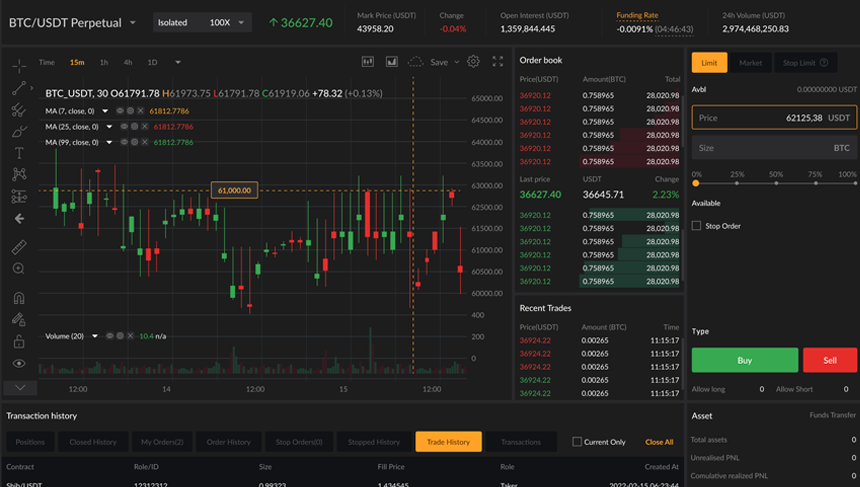This screenshot has height=487, width=860.
Task: Open the Isolated 100X margin dropdown
Action: (202, 22)
